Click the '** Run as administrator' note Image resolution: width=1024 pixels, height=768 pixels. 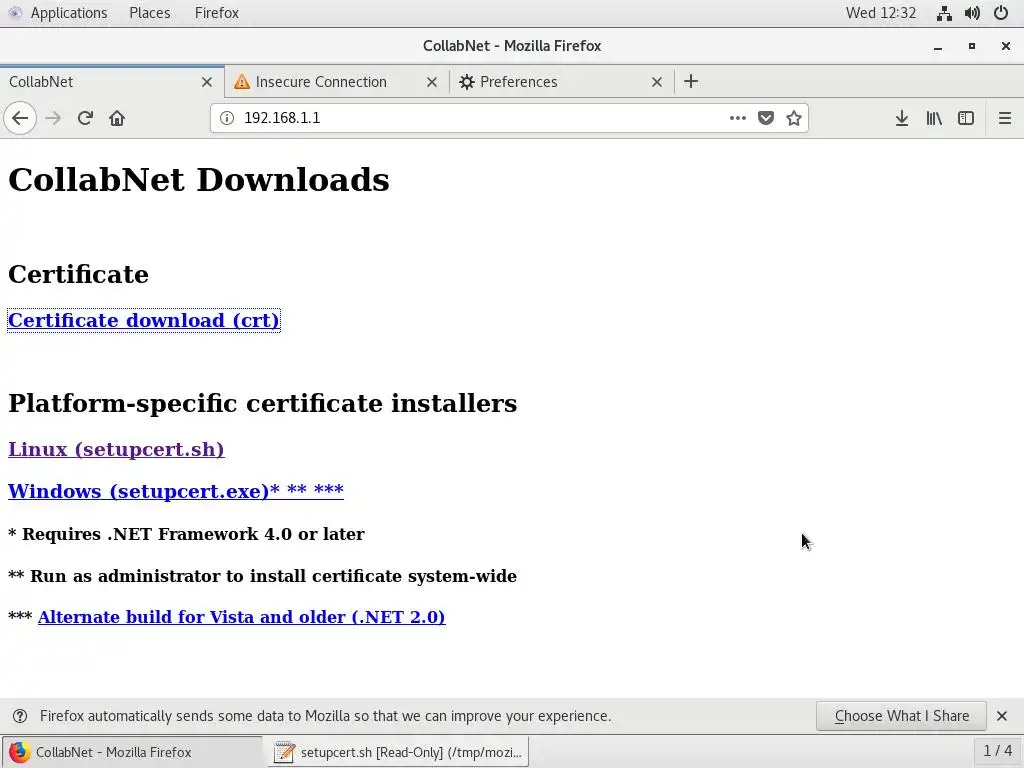coord(263,576)
